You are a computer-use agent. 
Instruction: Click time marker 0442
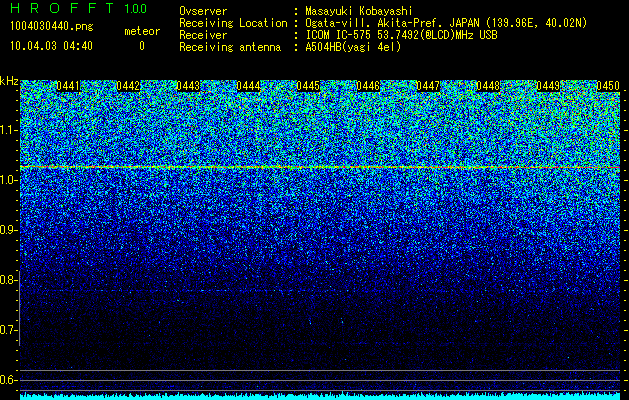pos(128,86)
